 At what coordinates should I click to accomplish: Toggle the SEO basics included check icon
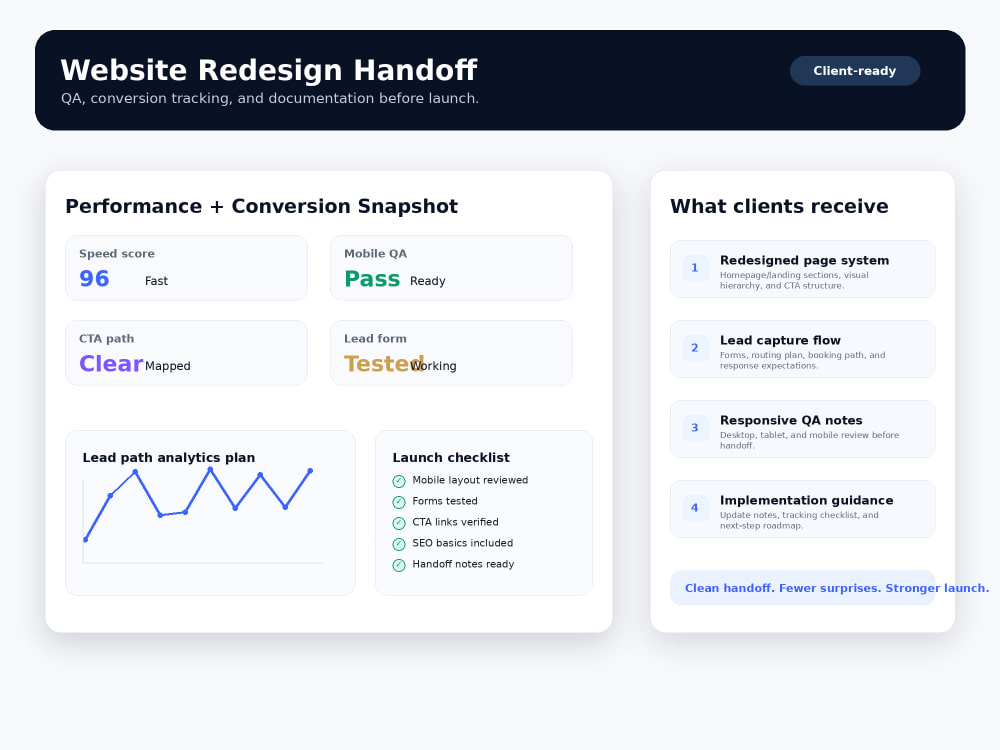(x=399, y=544)
